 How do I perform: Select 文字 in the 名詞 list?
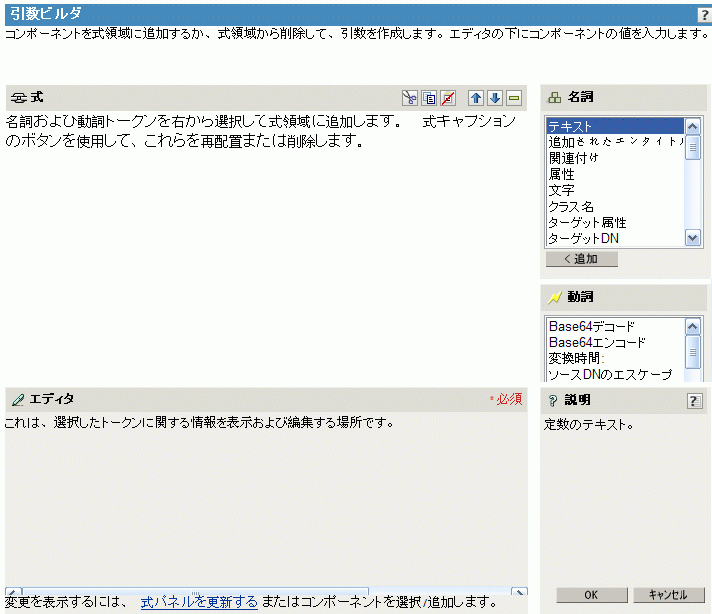tap(615, 190)
